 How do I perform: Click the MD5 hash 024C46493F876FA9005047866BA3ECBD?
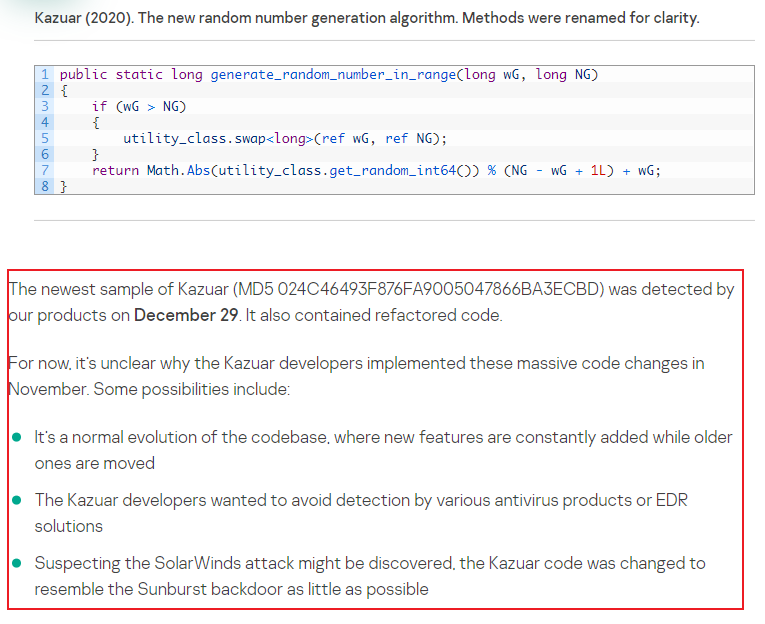[438, 289]
